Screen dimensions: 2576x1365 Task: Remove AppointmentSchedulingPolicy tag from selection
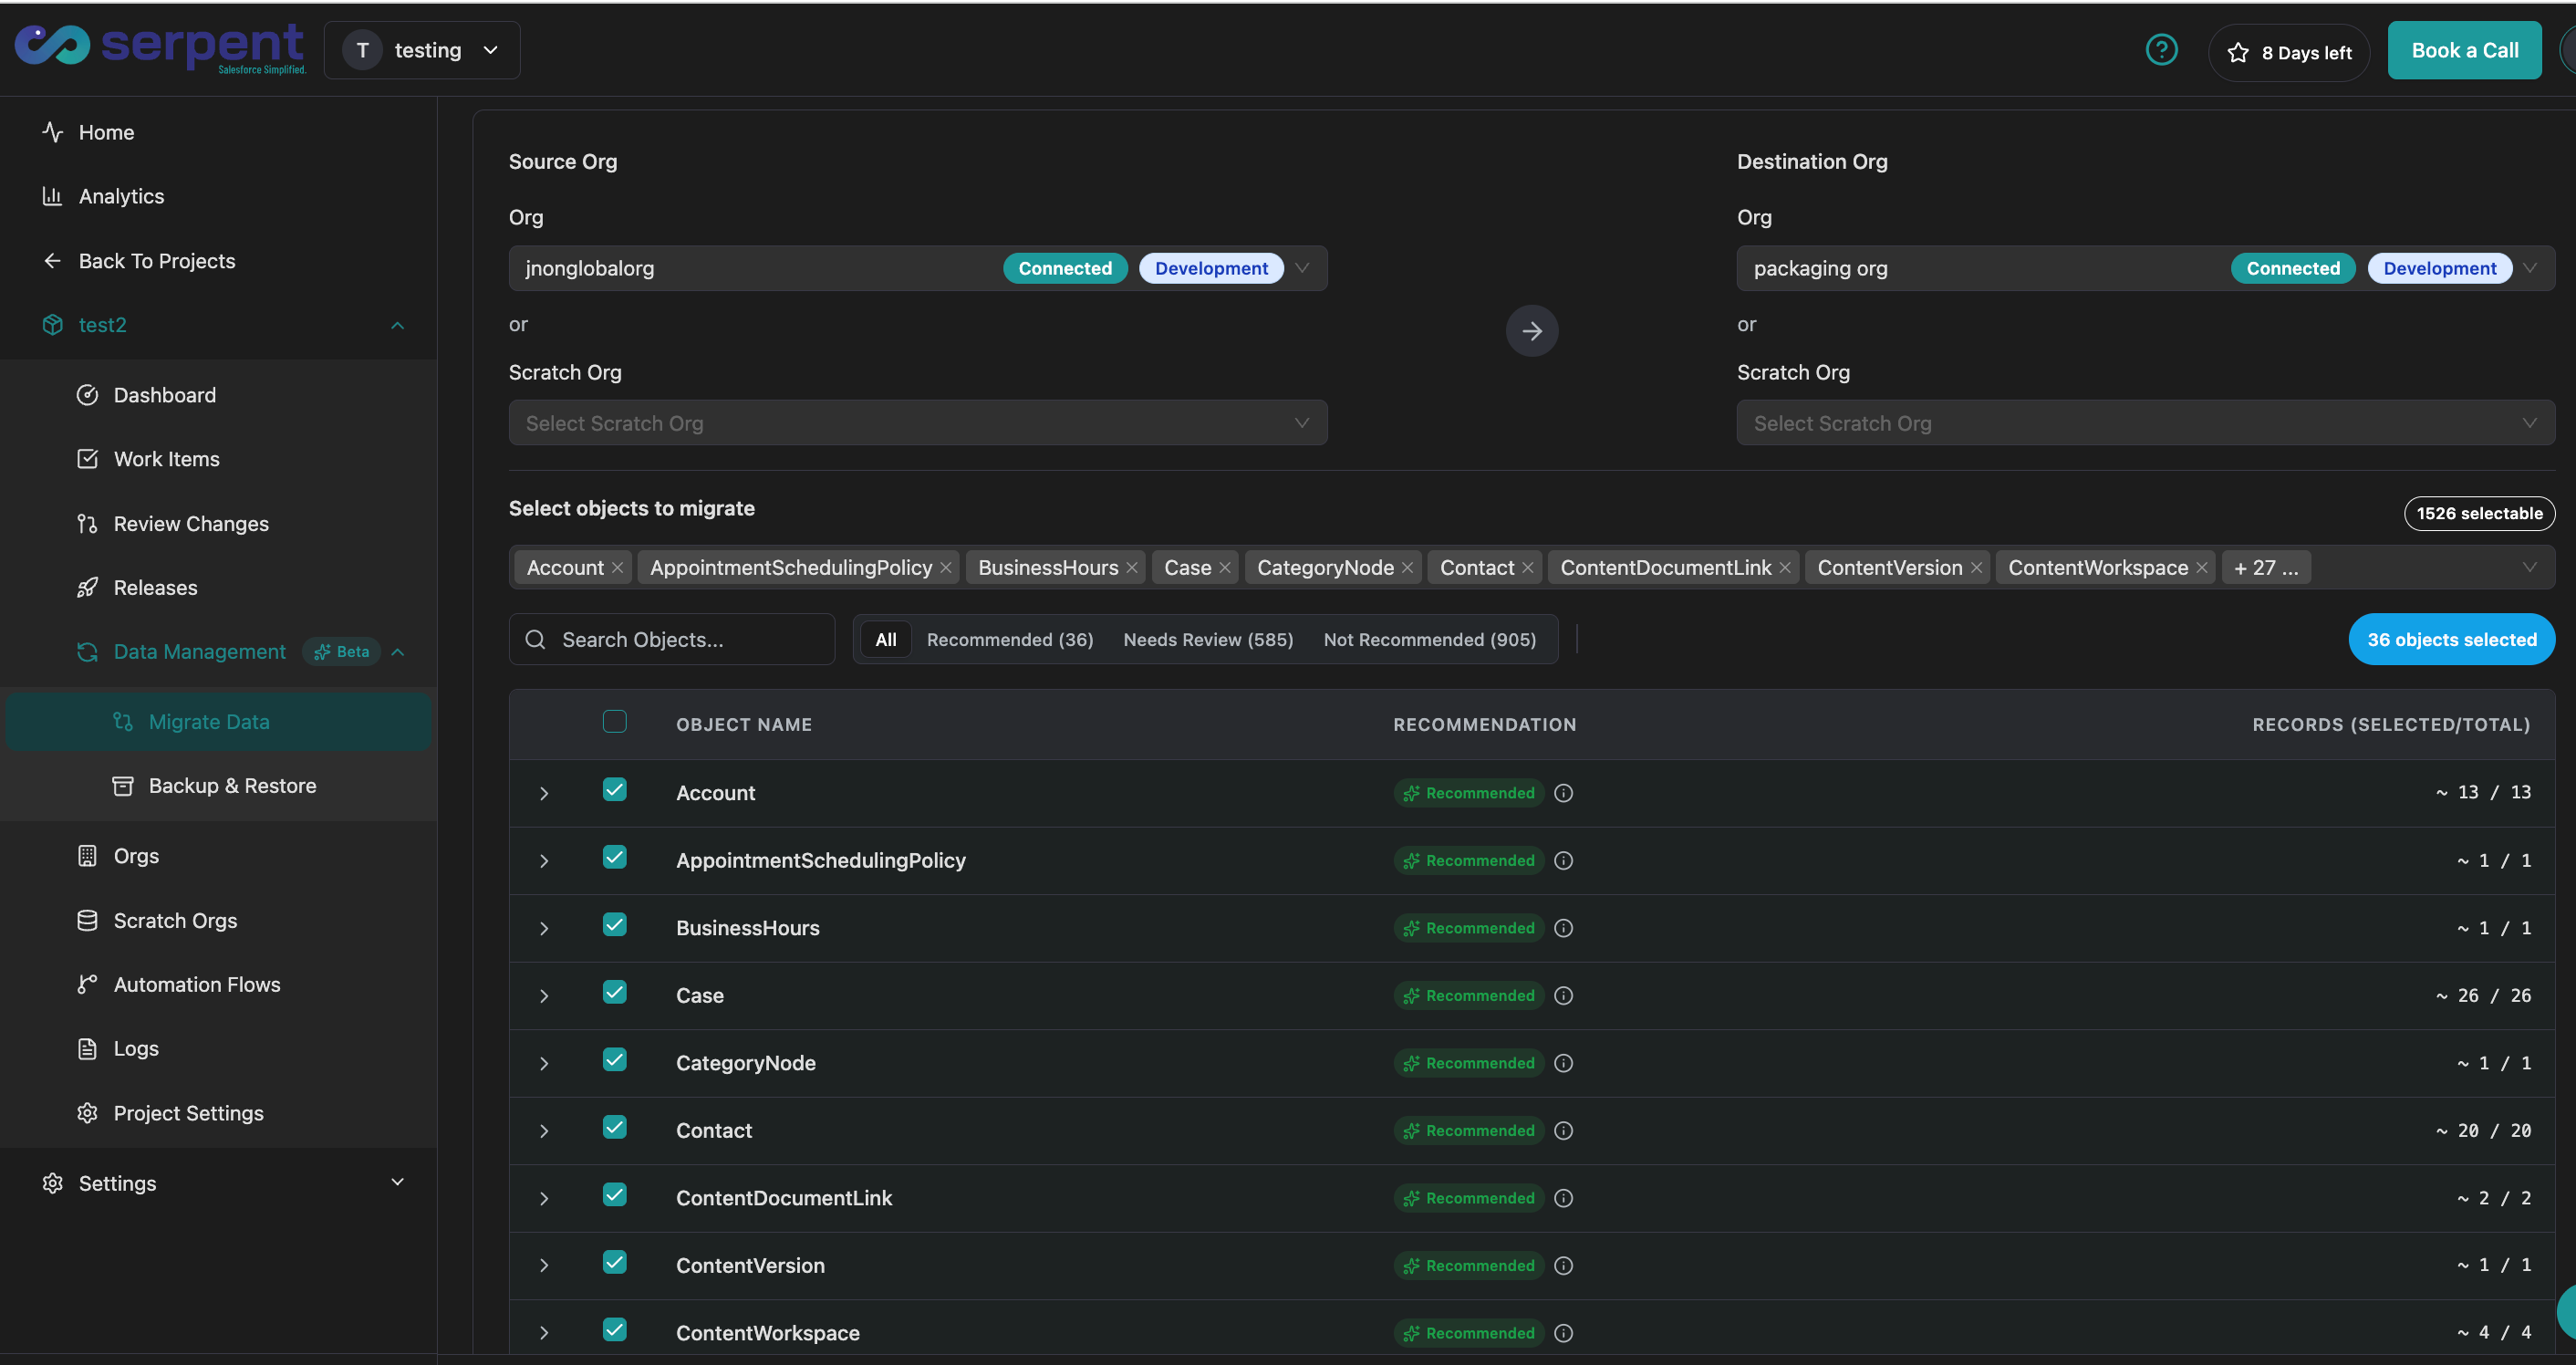click(x=946, y=568)
